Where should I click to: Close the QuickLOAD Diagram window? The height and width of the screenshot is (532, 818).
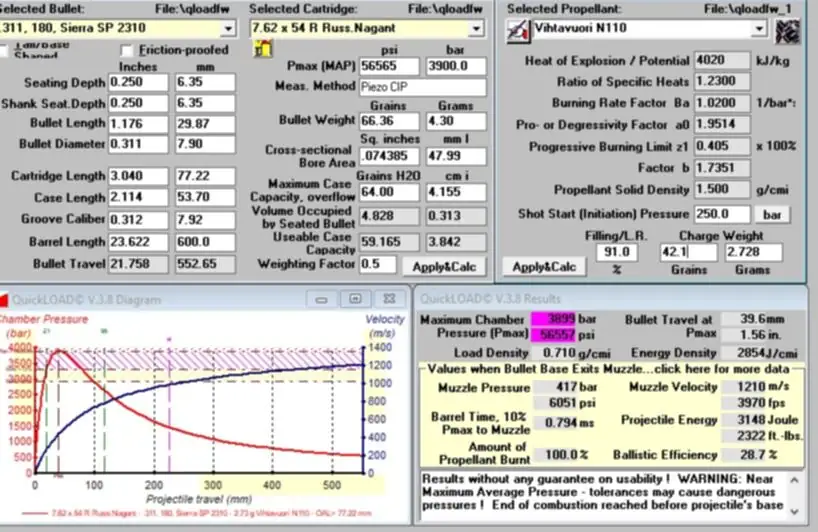[x=389, y=299]
